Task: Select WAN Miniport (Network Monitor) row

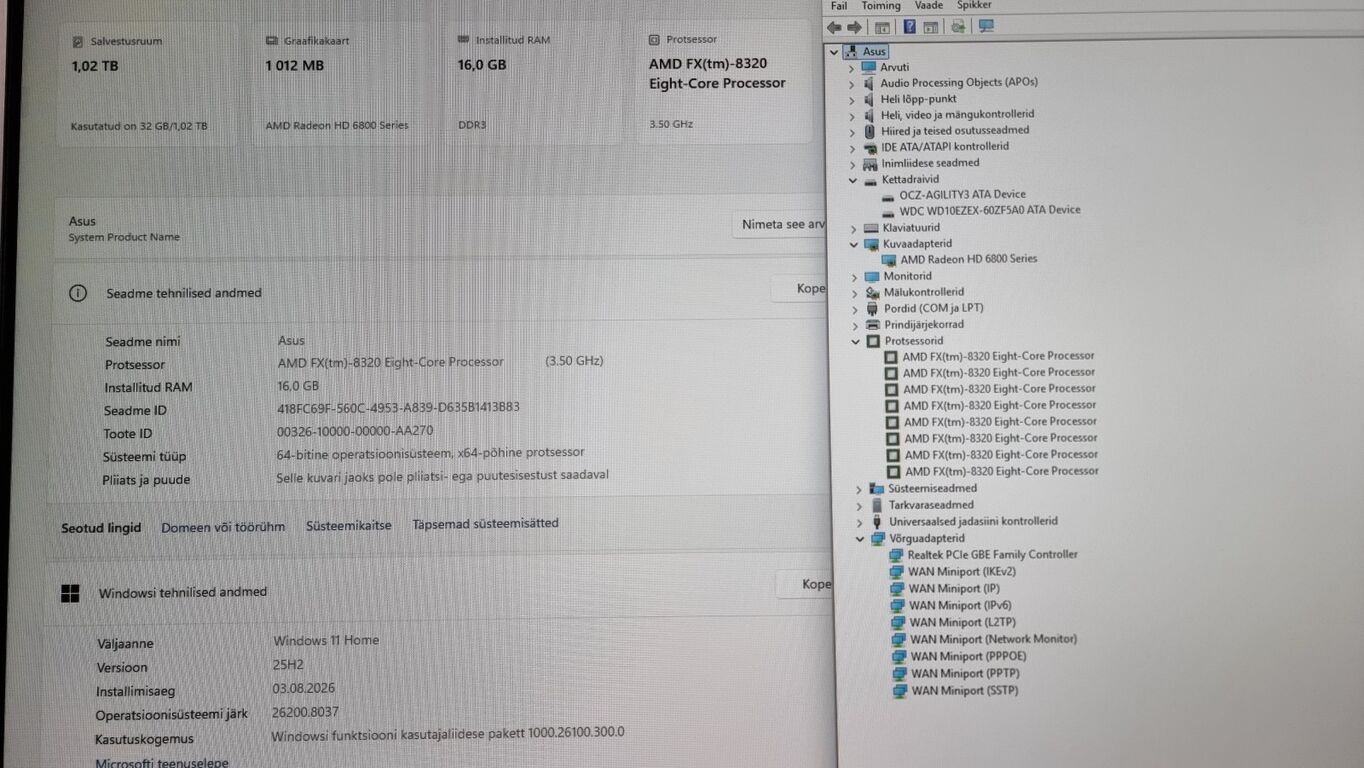Action: pyautogui.click(x=993, y=640)
